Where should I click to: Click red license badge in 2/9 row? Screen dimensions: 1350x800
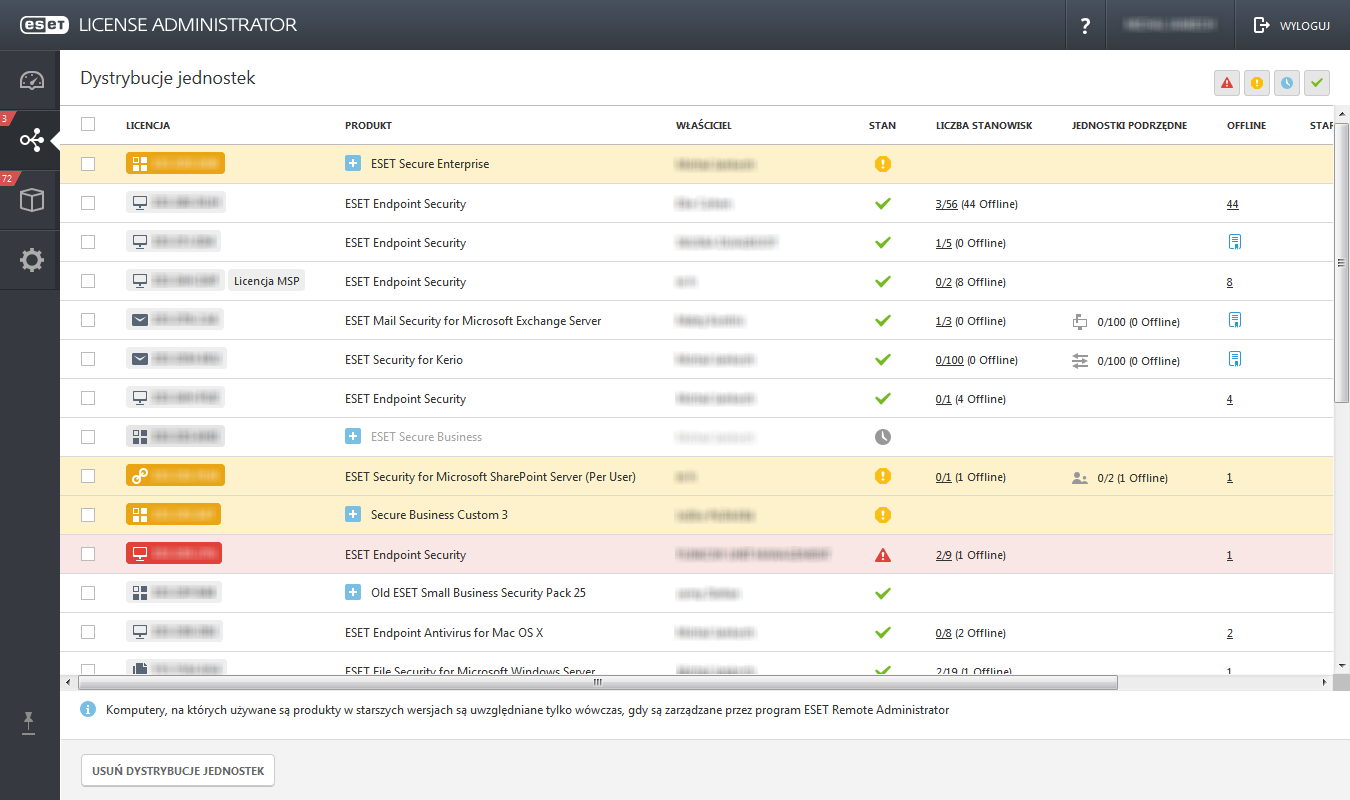point(174,554)
